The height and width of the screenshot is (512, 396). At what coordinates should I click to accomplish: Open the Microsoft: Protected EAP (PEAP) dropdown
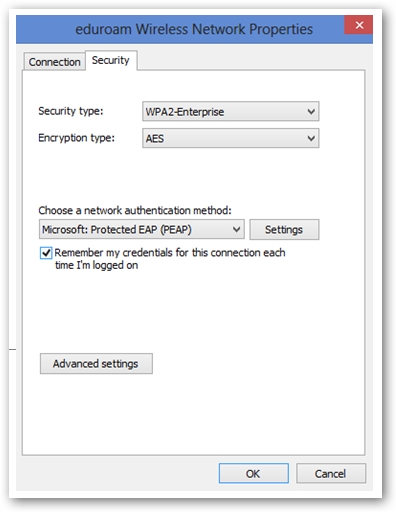coord(142,229)
